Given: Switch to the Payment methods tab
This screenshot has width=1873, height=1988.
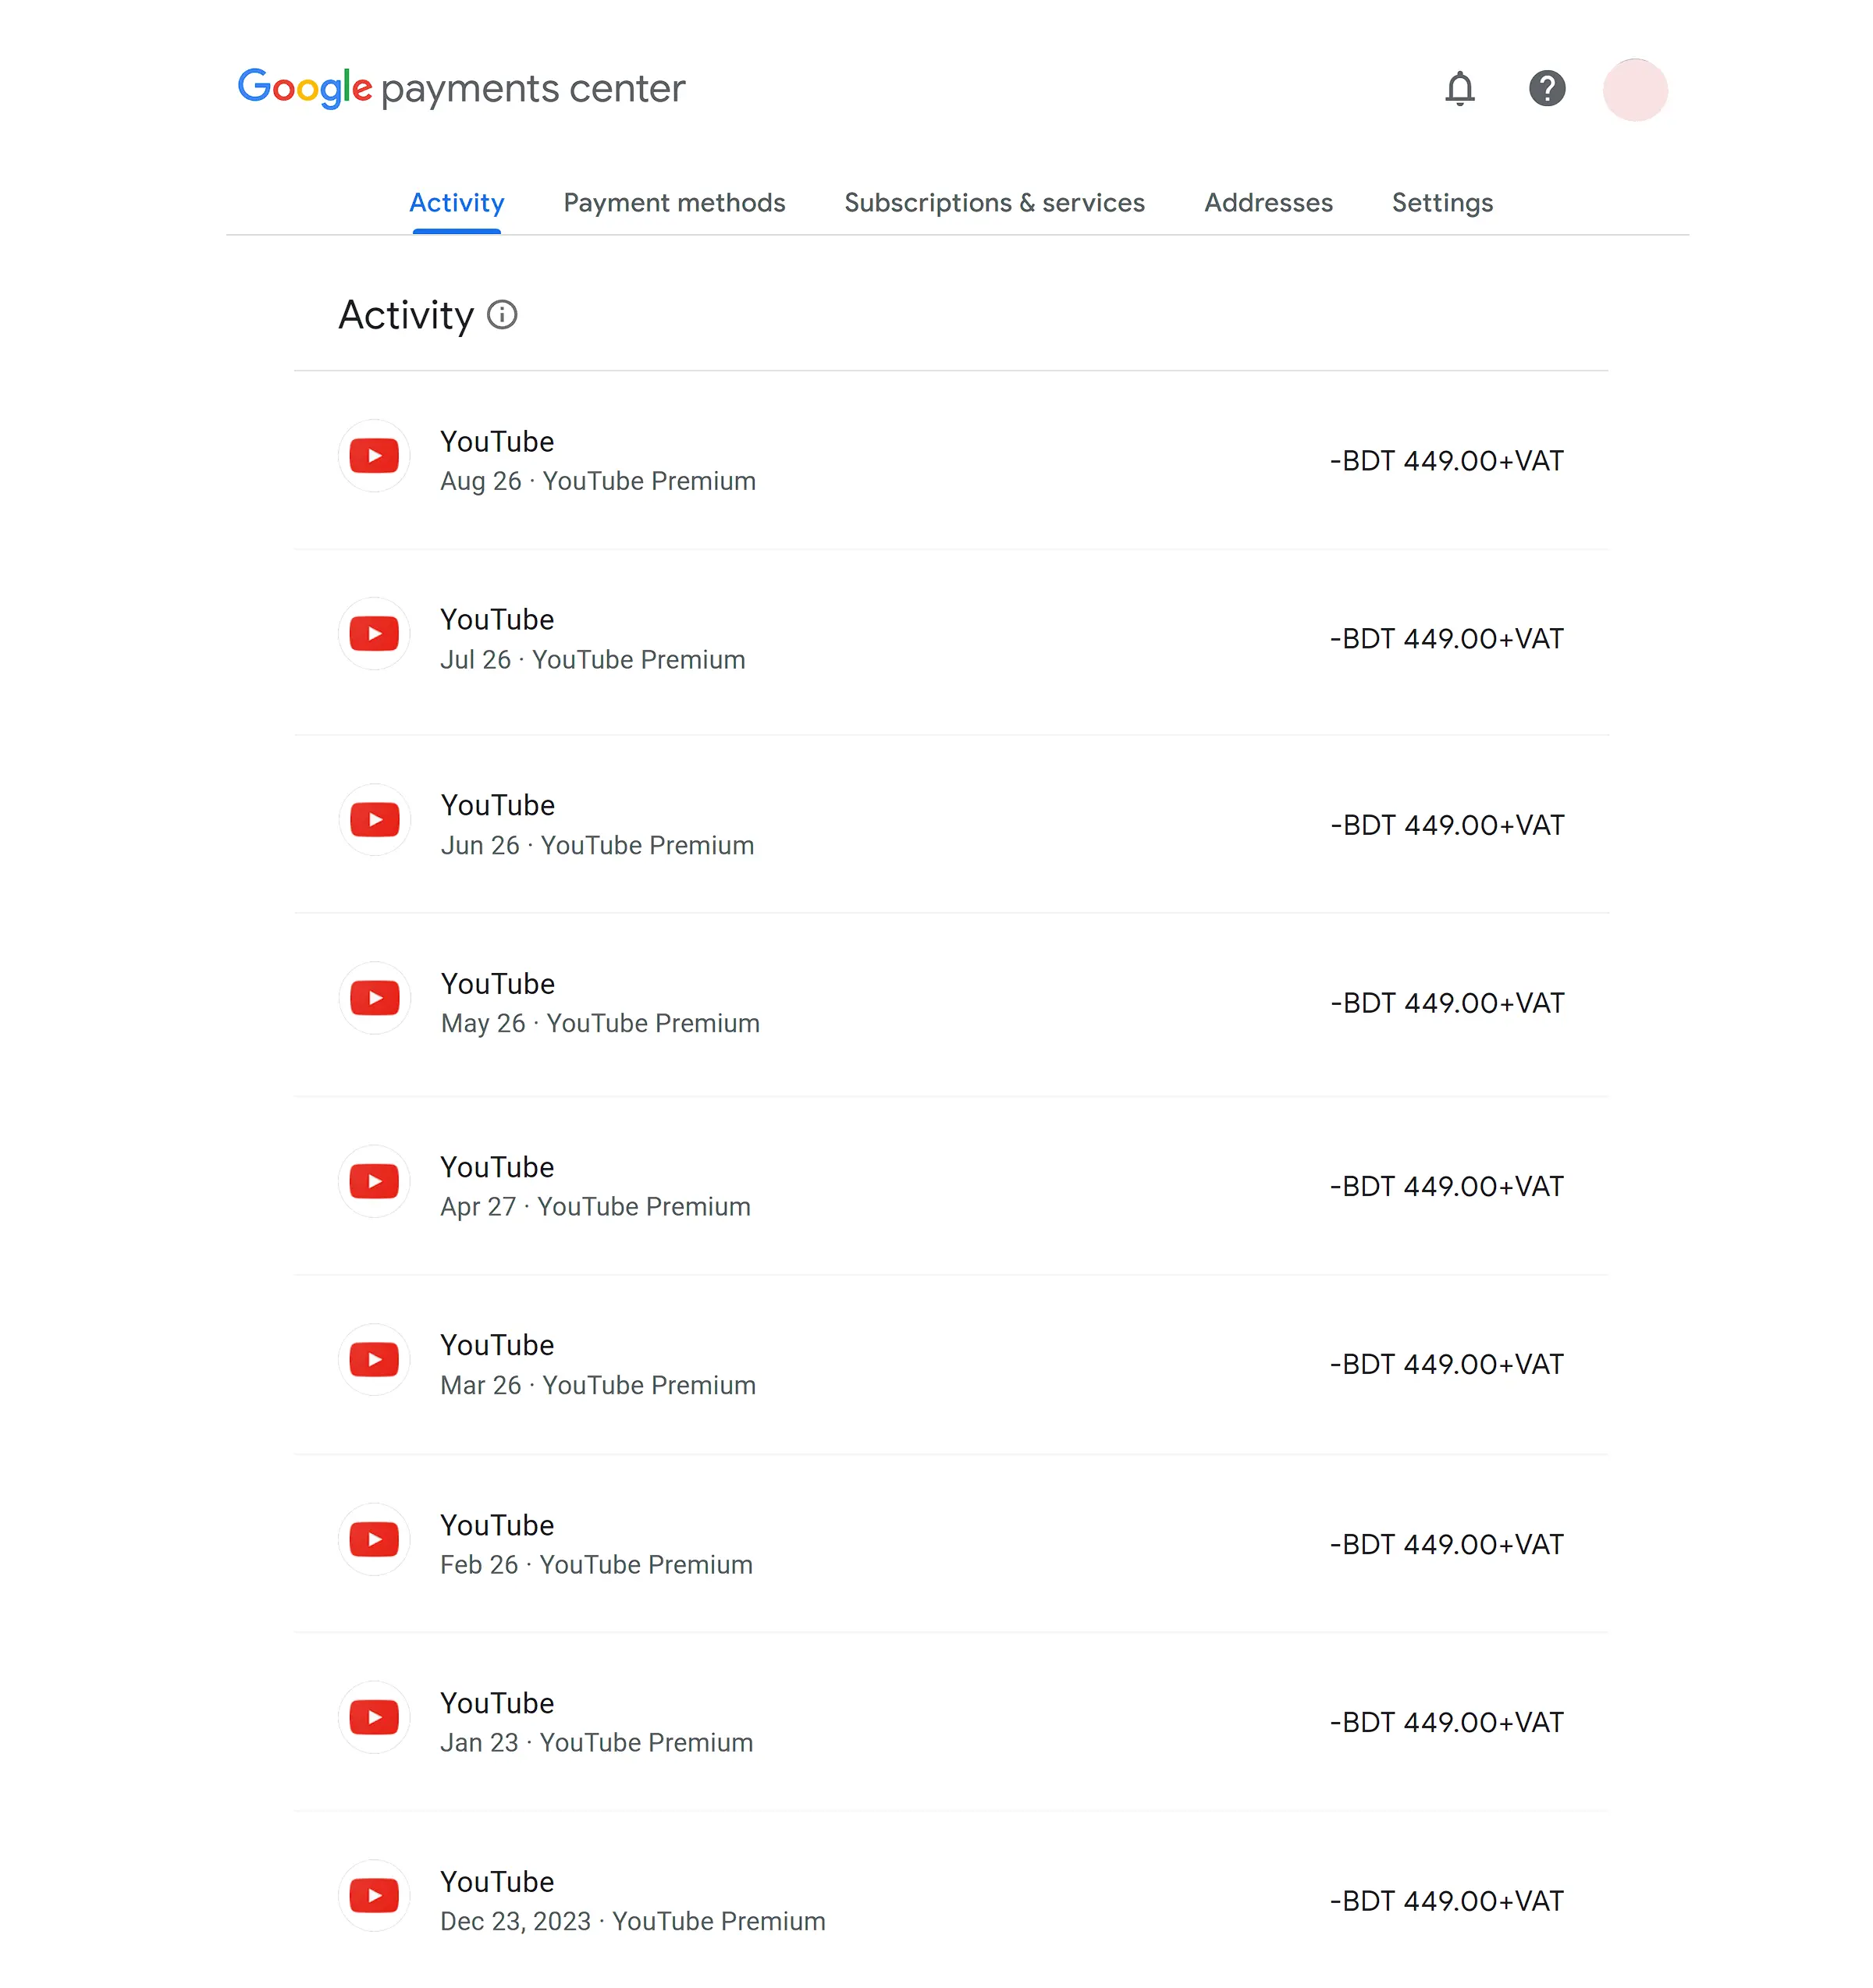Looking at the screenshot, I should [674, 203].
